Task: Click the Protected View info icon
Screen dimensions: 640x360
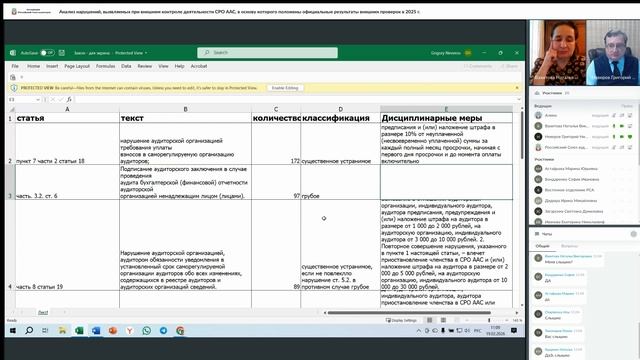Action: pyautogui.click(x=14, y=88)
